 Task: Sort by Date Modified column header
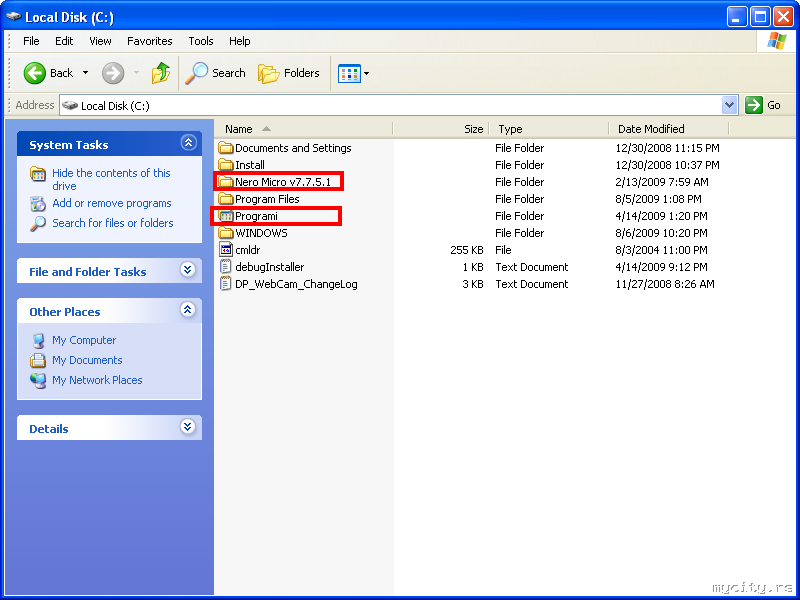[651, 129]
